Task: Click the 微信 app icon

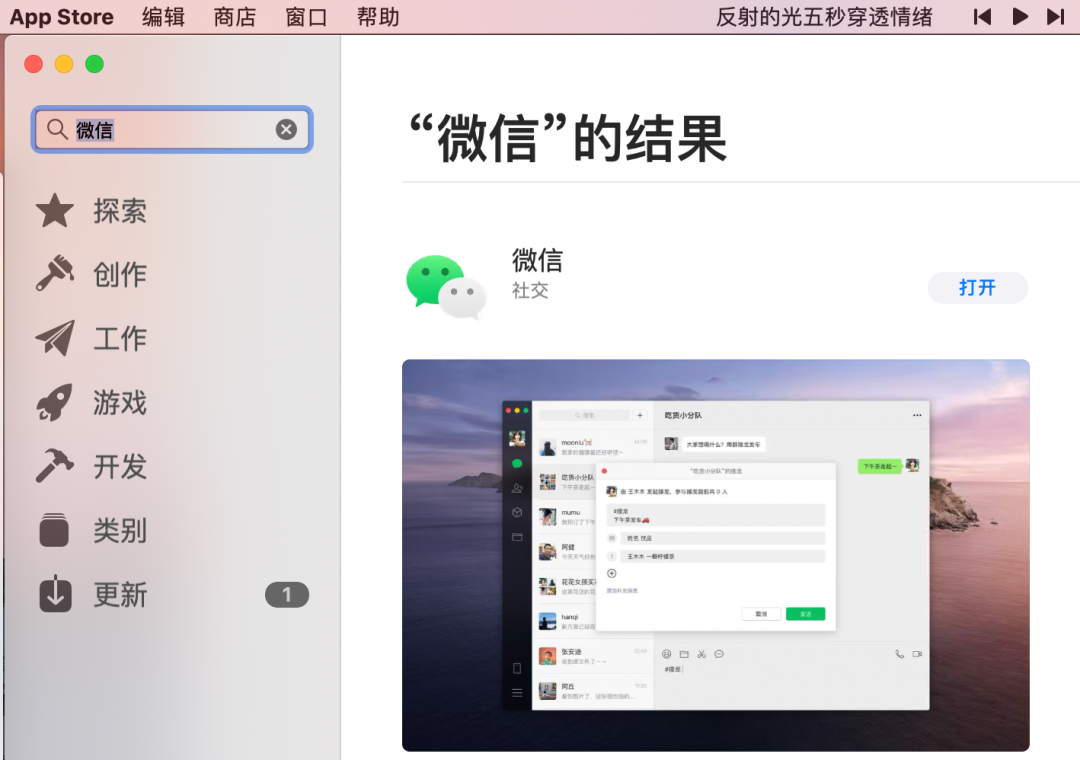Action: point(446,287)
